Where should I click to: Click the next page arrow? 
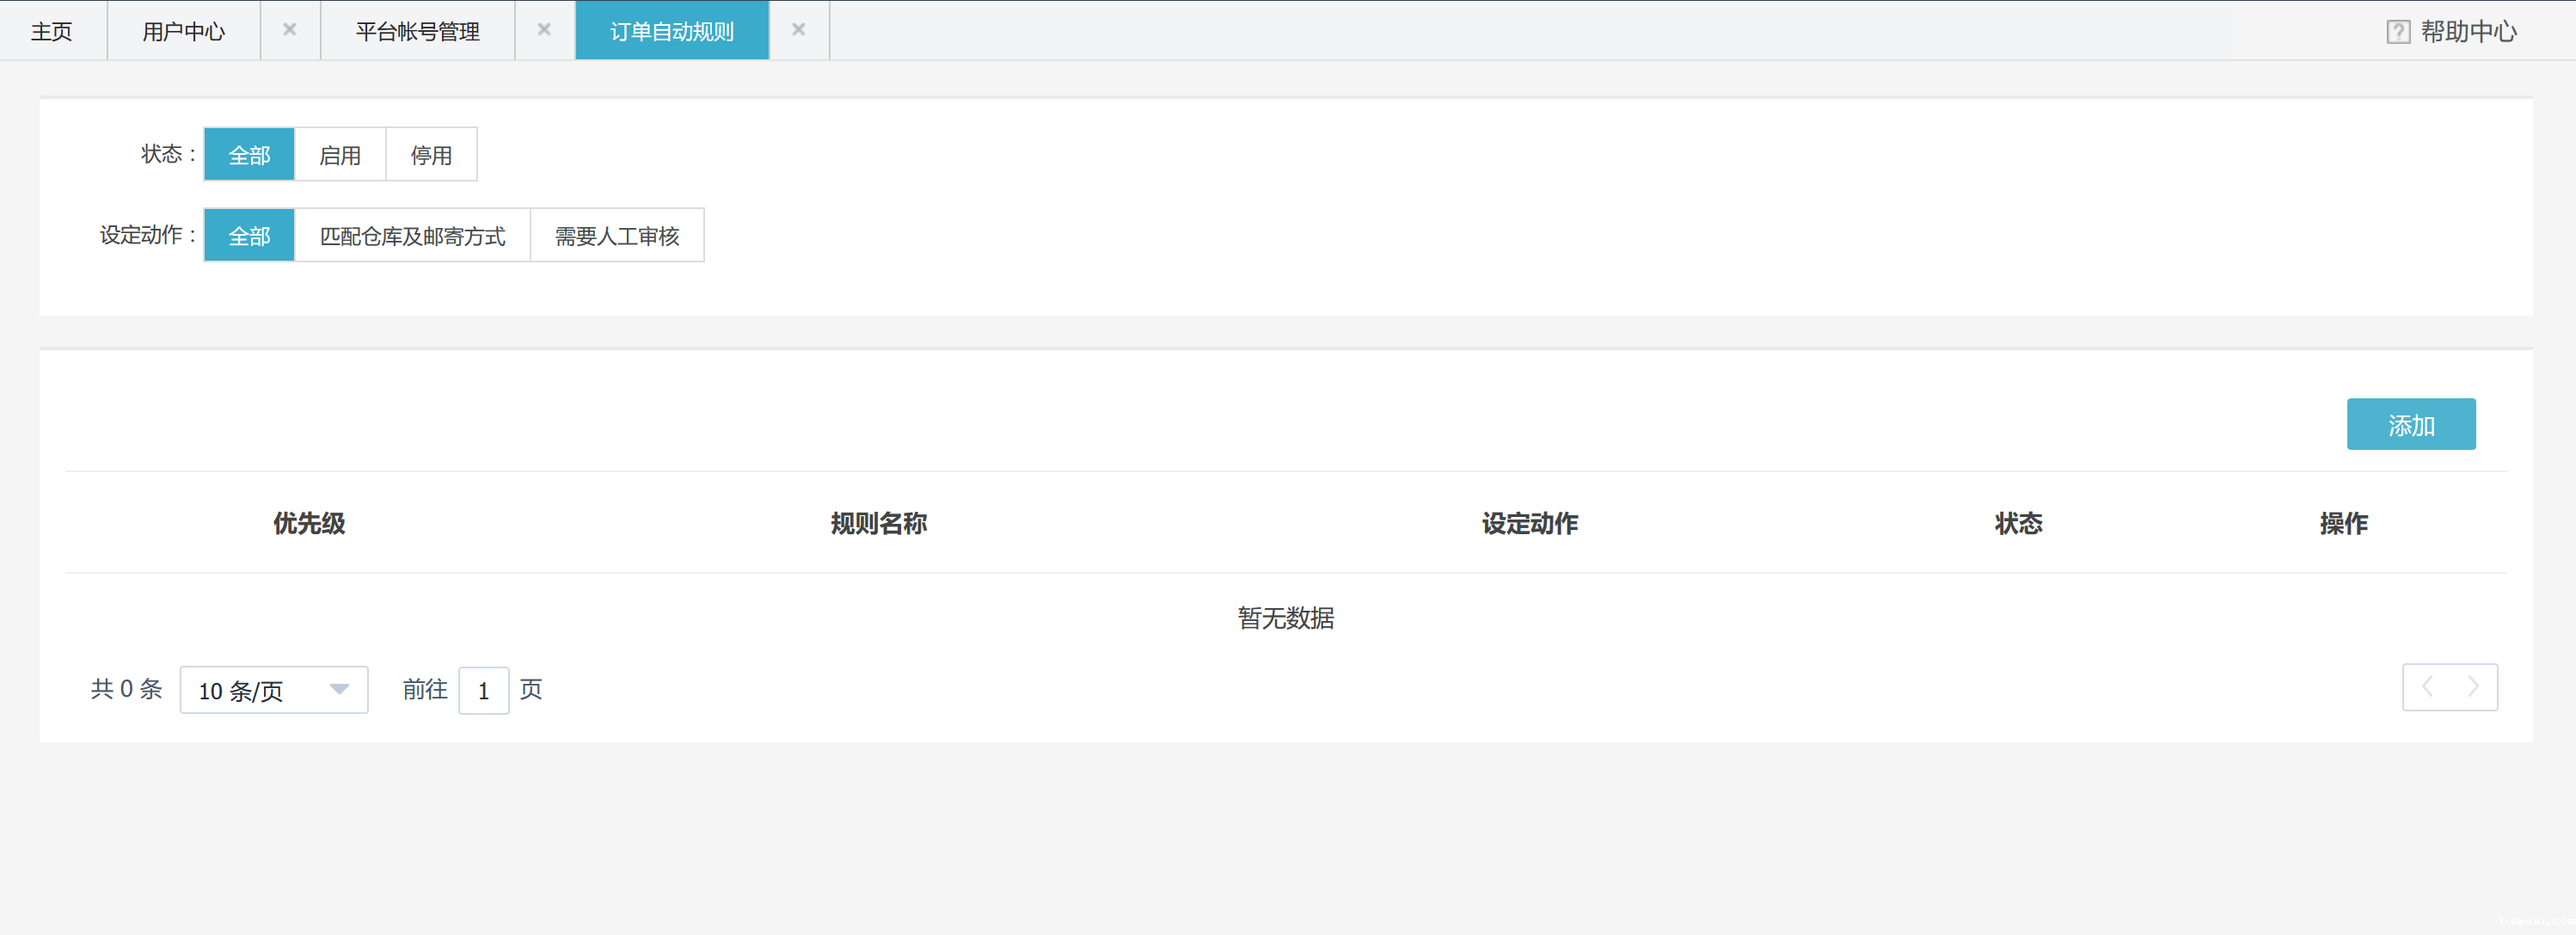2471,687
